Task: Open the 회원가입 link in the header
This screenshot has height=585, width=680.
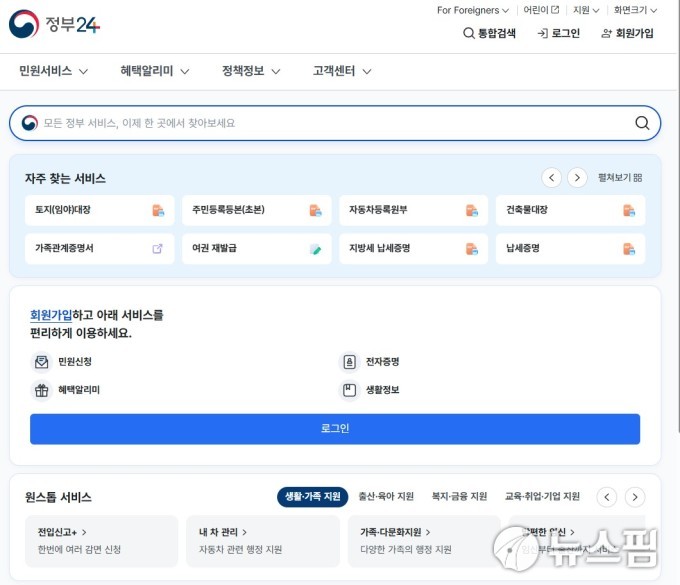Action: (x=627, y=33)
